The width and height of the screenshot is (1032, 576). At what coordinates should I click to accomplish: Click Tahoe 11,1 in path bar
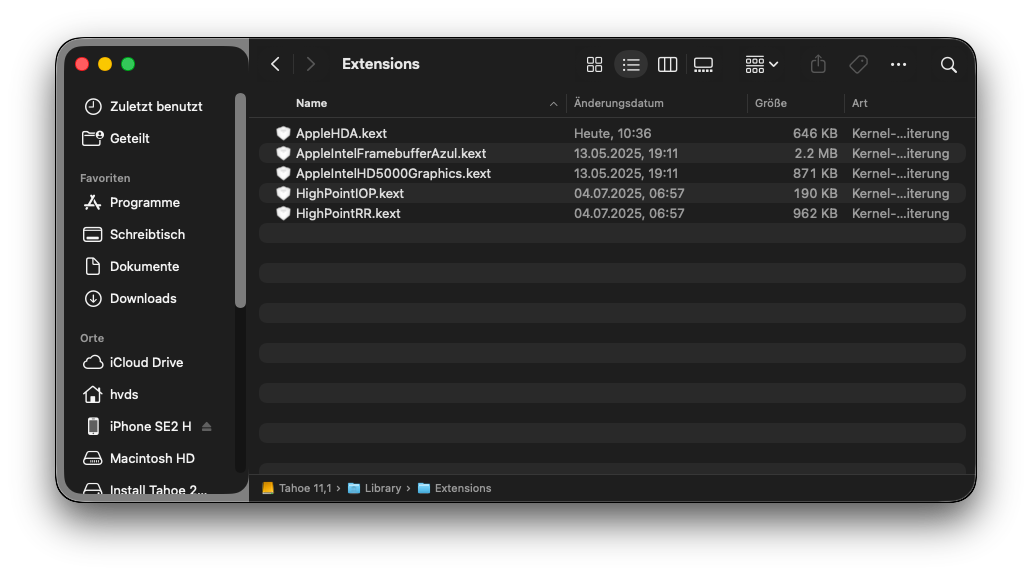click(x=297, y=488)
